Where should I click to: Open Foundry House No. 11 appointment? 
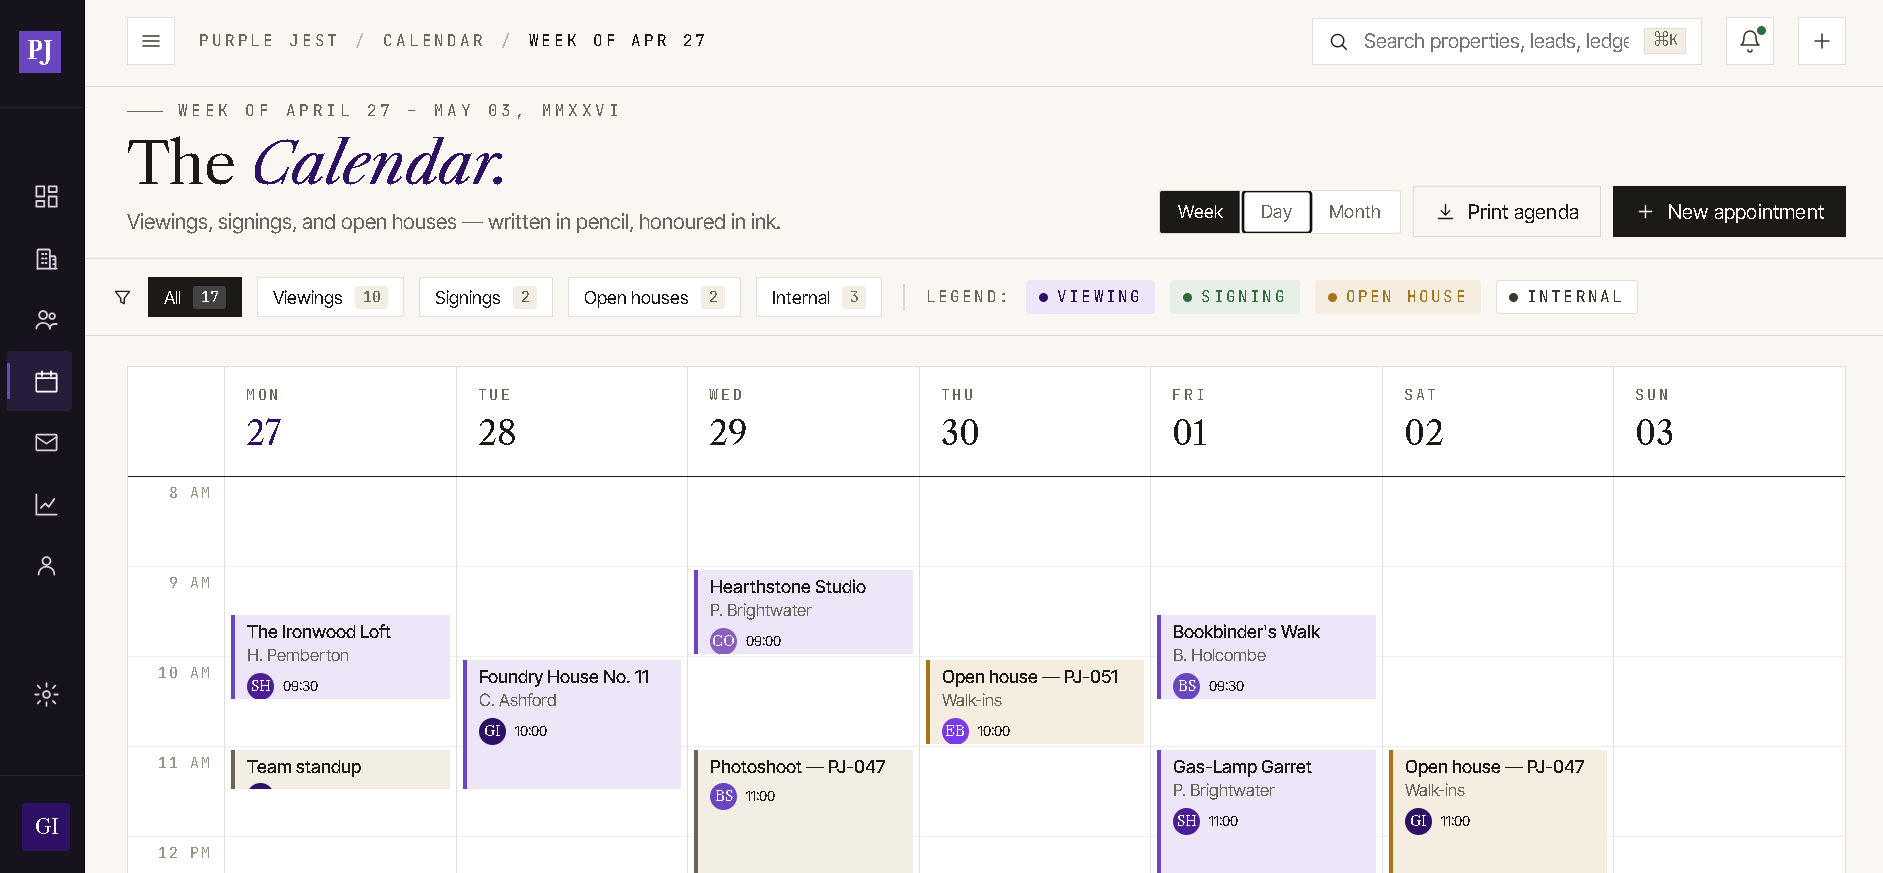point(572,724)
